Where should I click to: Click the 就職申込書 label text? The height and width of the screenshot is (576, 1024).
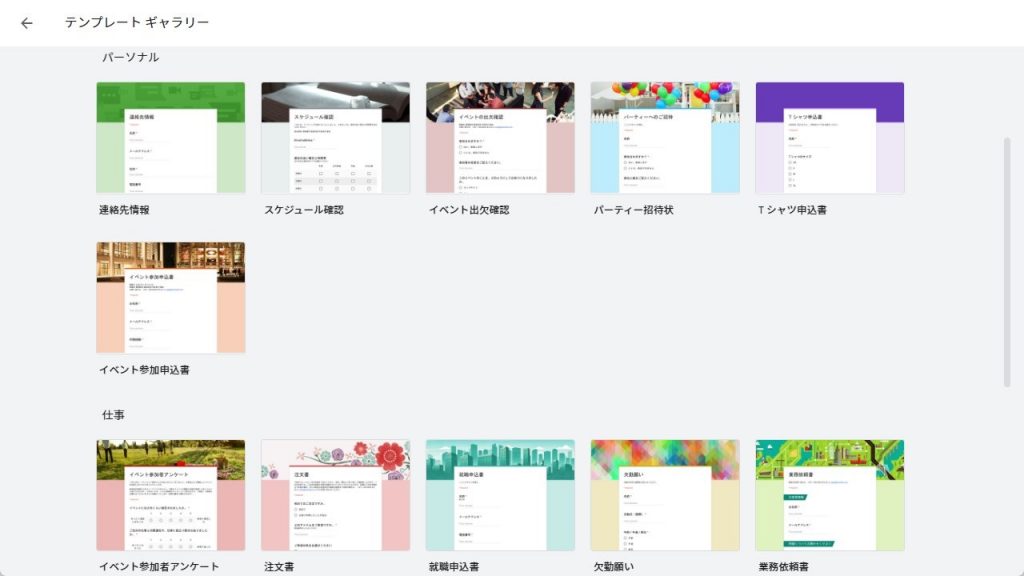454,567
